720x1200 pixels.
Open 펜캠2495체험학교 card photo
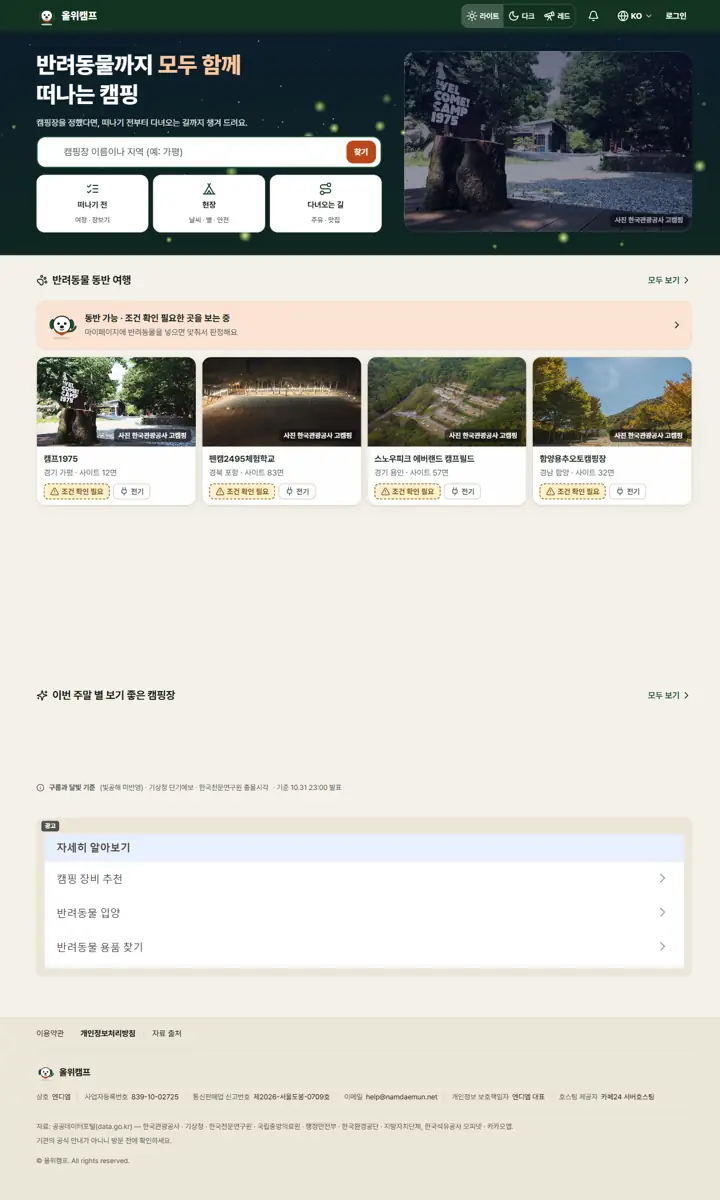point(281,402)
